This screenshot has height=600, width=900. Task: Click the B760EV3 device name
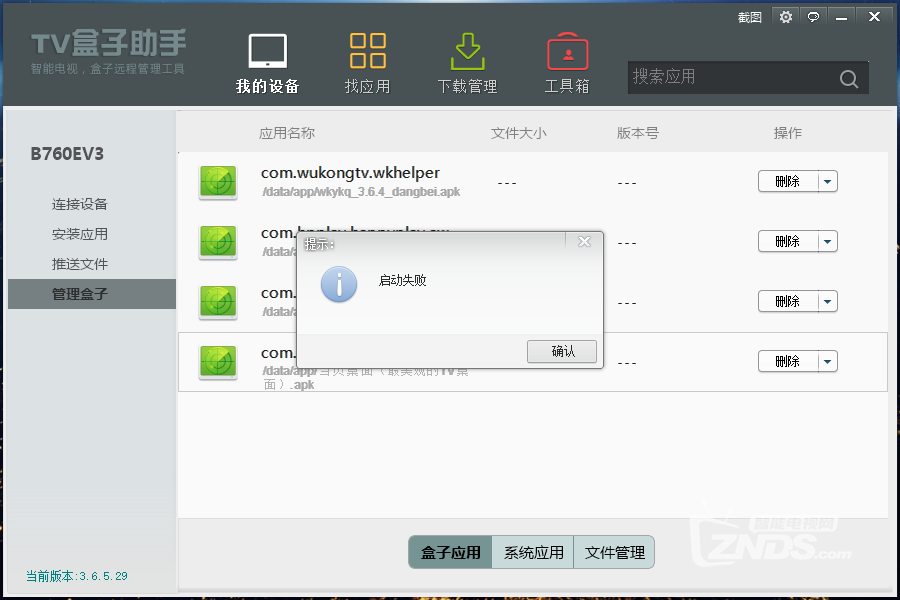[x=67, y=154]
